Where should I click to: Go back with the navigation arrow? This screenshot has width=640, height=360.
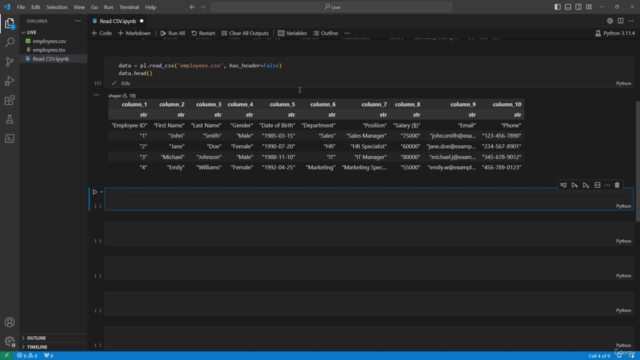[192, 7]
